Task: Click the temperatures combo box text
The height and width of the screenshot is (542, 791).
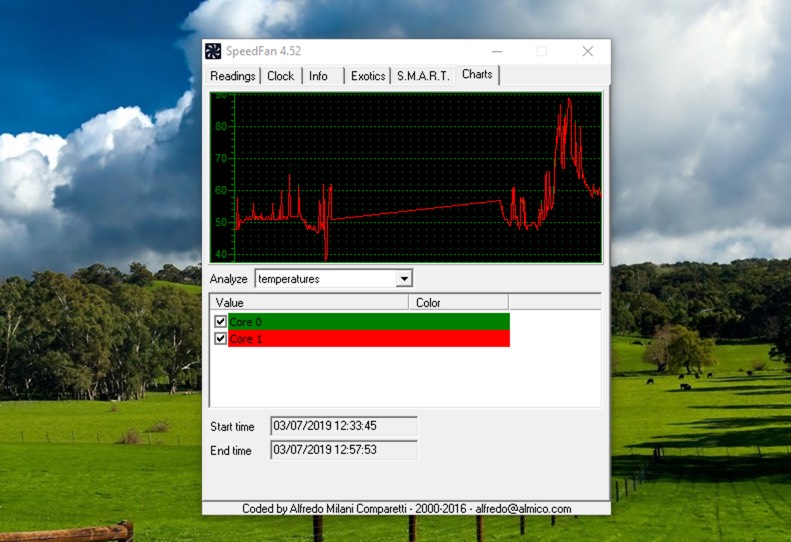Action: coord(325,279)
